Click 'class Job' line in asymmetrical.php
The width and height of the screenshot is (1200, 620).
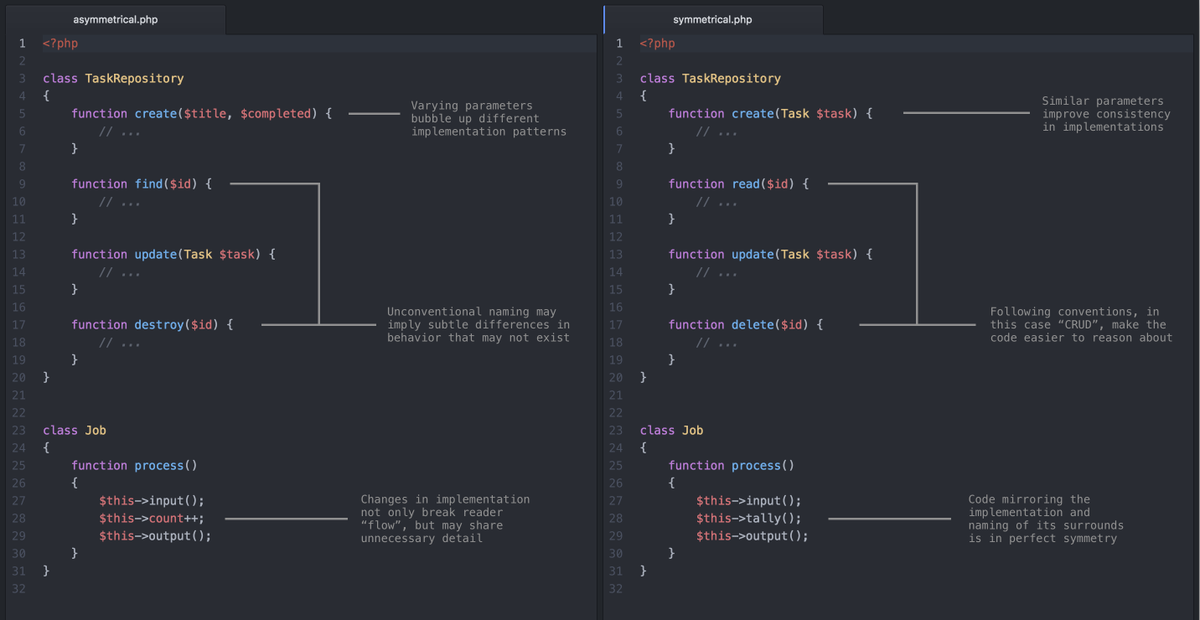74,430
